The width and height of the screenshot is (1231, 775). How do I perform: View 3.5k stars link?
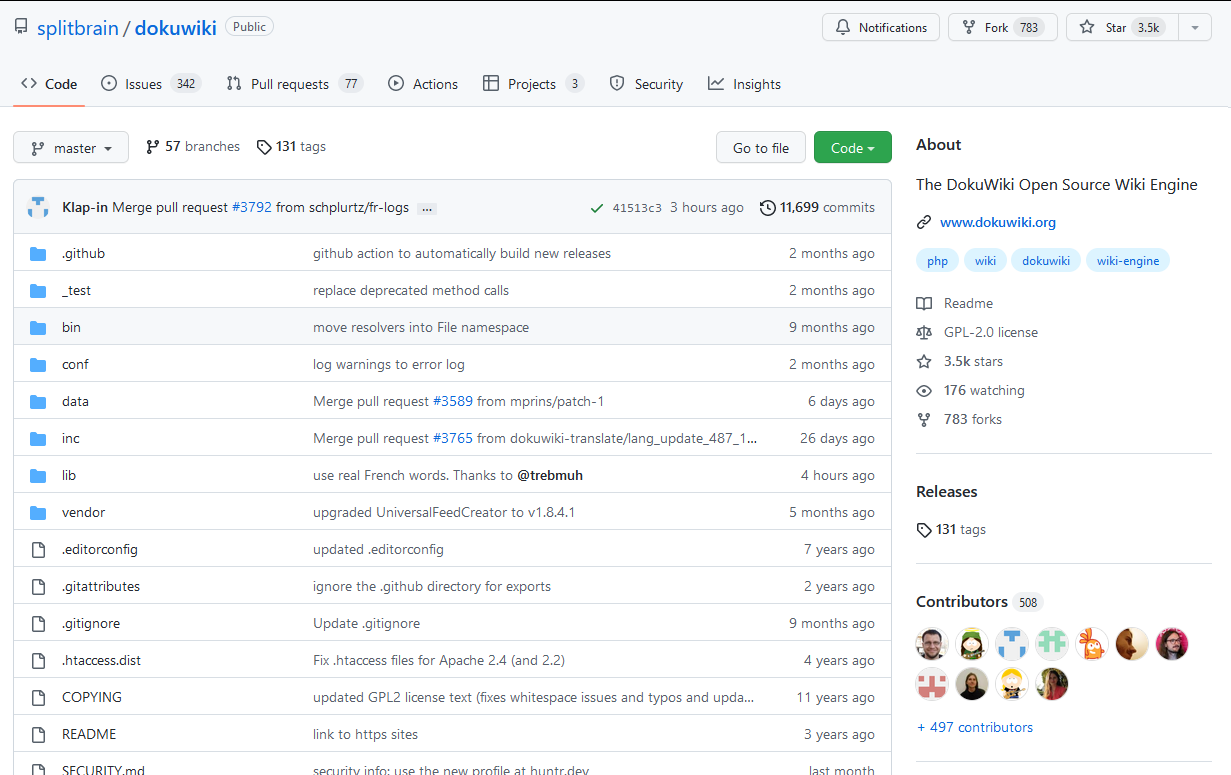click(x=960, y=361)
